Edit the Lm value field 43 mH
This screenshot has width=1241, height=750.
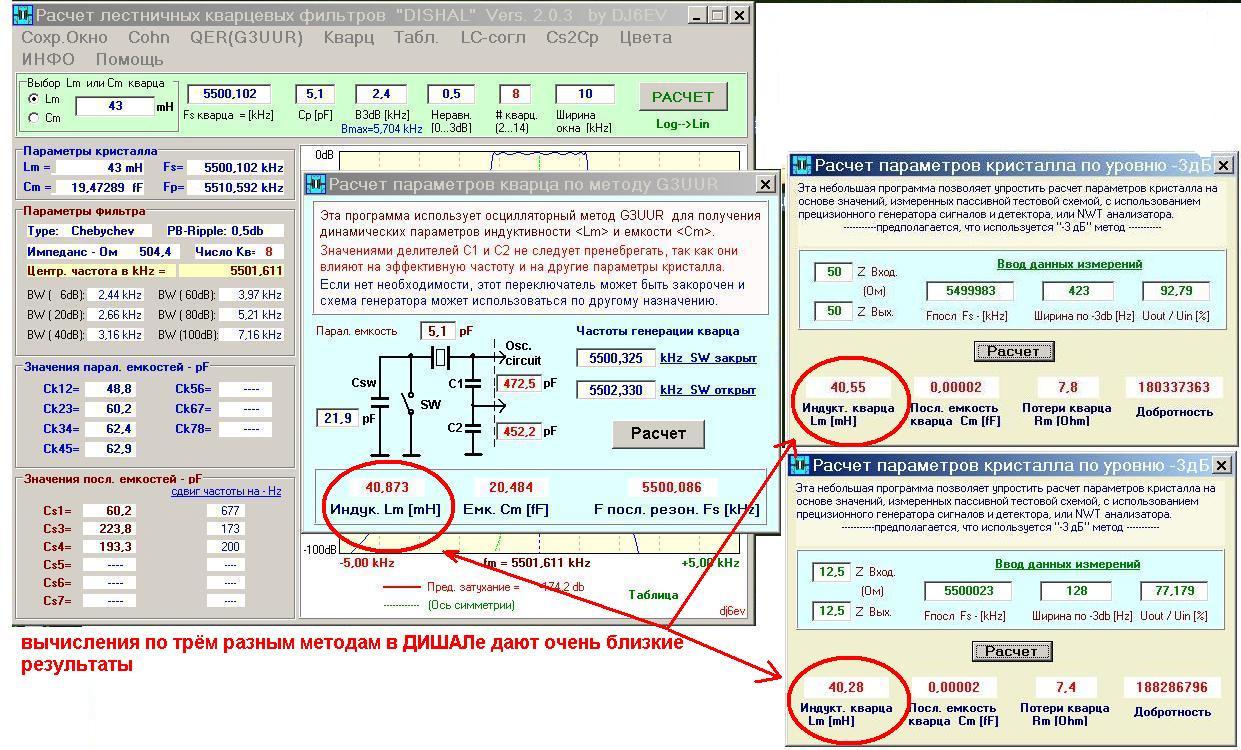(x=115, y=106)
